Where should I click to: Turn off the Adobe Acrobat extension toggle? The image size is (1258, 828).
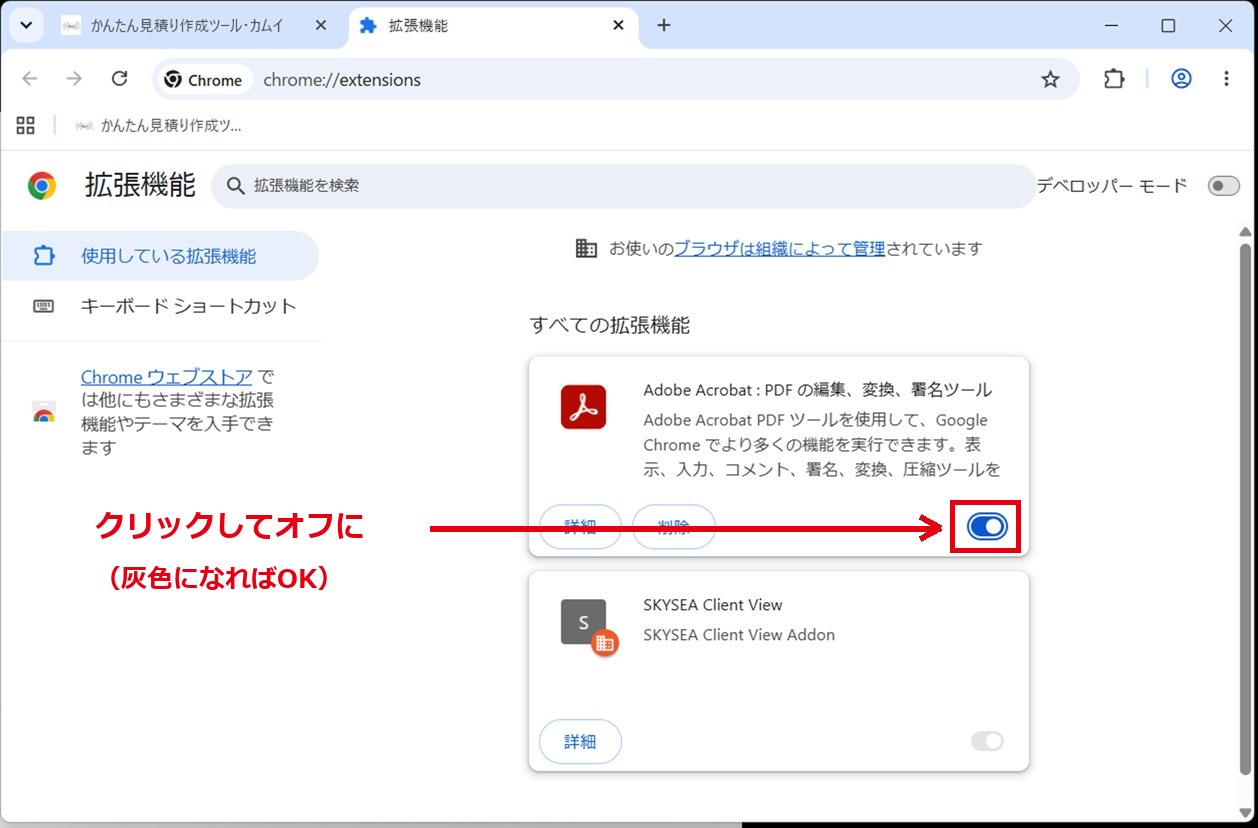986,527
